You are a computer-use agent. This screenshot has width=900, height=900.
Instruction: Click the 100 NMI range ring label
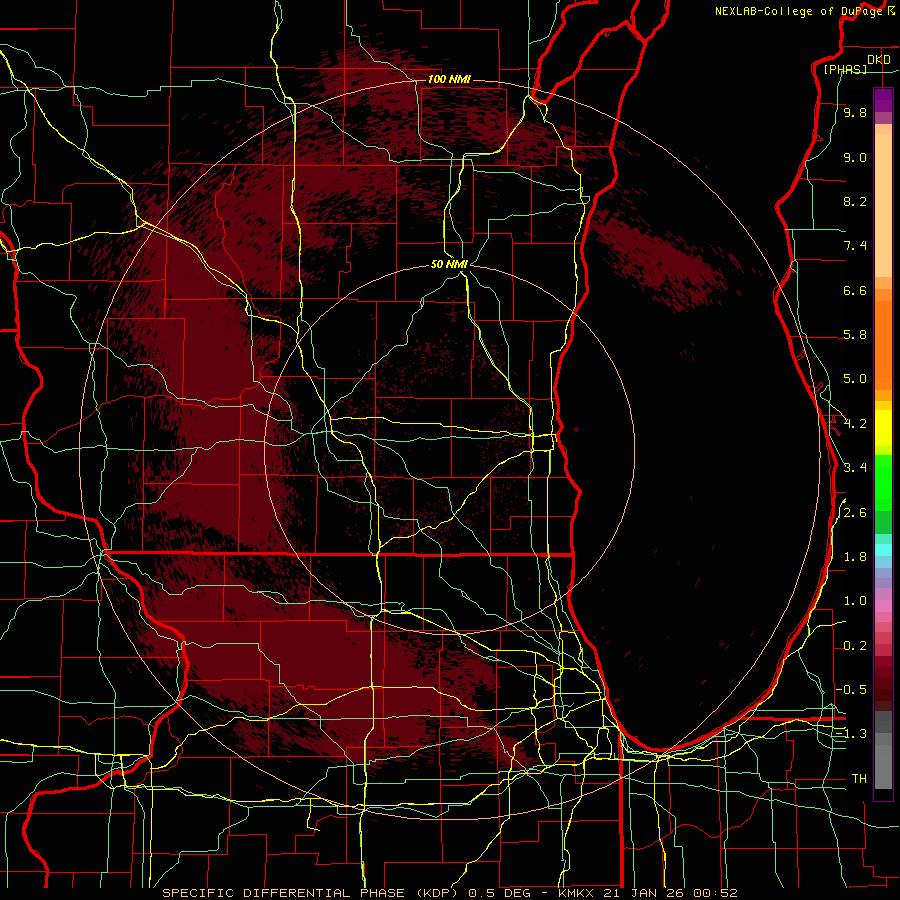tap(449, 79)
